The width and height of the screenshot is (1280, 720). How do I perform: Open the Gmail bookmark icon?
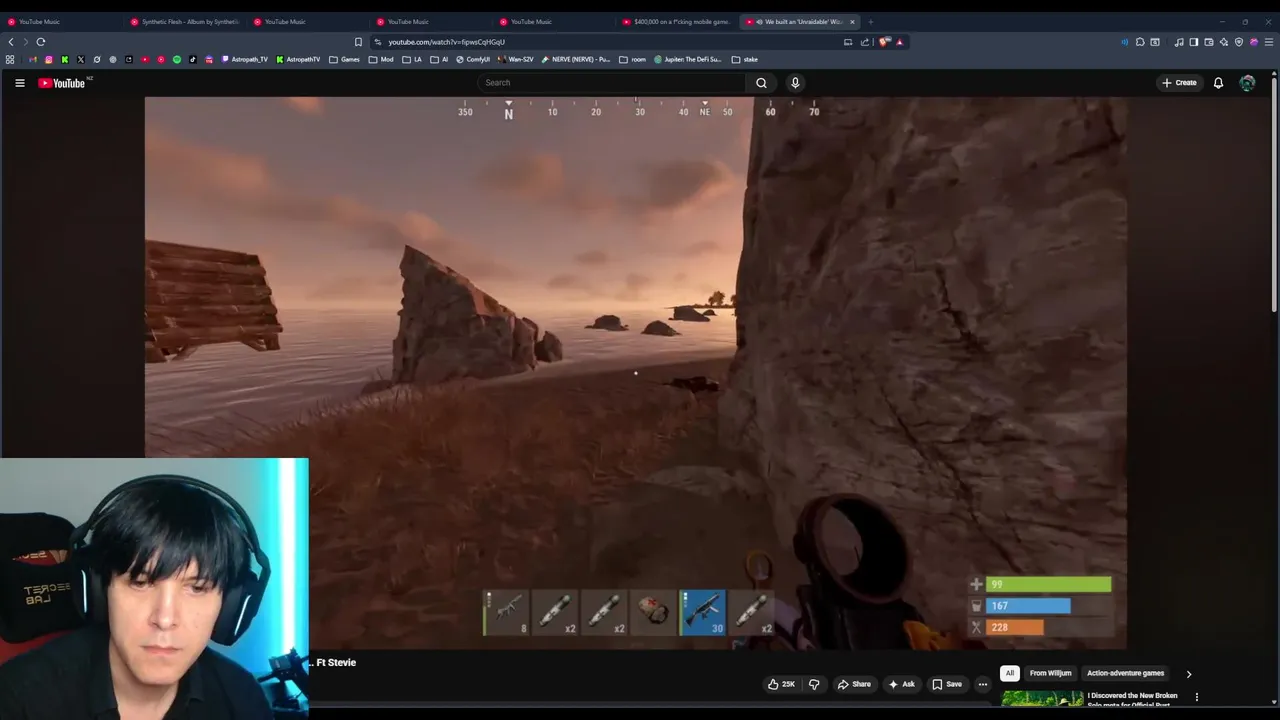click(x=33, y=60)
